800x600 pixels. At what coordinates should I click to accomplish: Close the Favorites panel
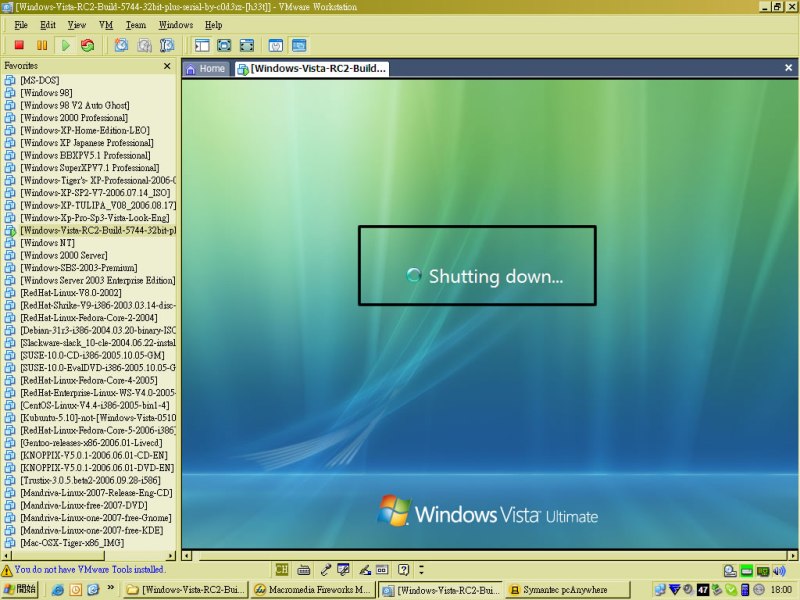167,66
